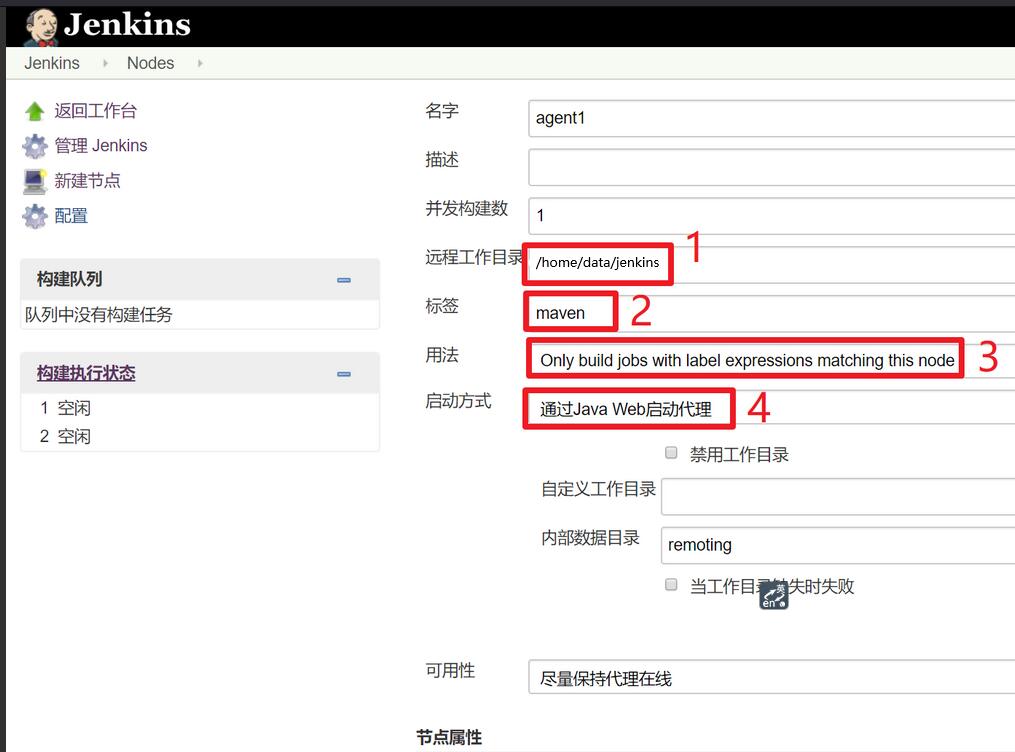The width and height of the screenshot is (1015, 752).
Task: Click 队列中没有构建任务 text
Action: (98, 315)
